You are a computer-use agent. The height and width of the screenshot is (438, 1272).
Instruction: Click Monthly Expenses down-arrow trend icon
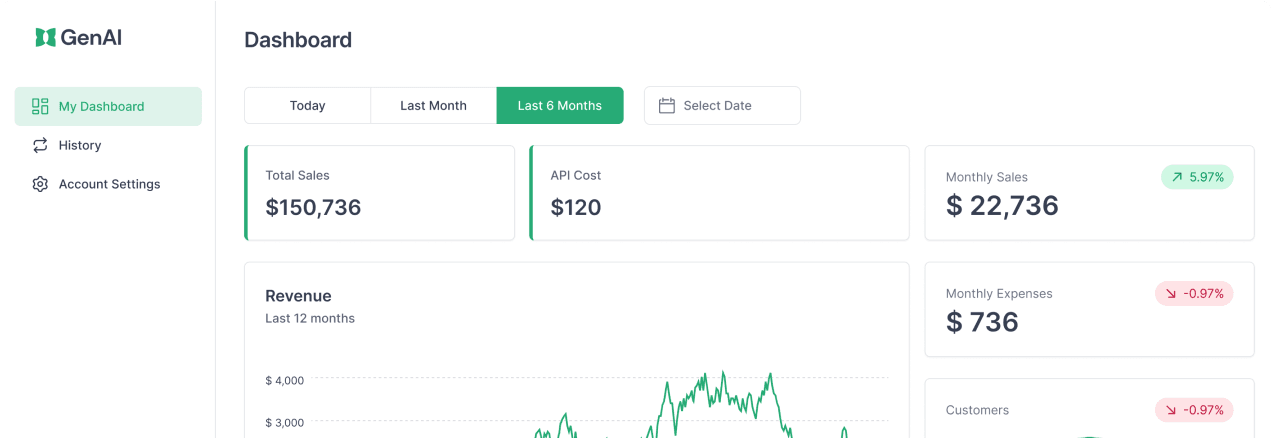coord(1171,294)
